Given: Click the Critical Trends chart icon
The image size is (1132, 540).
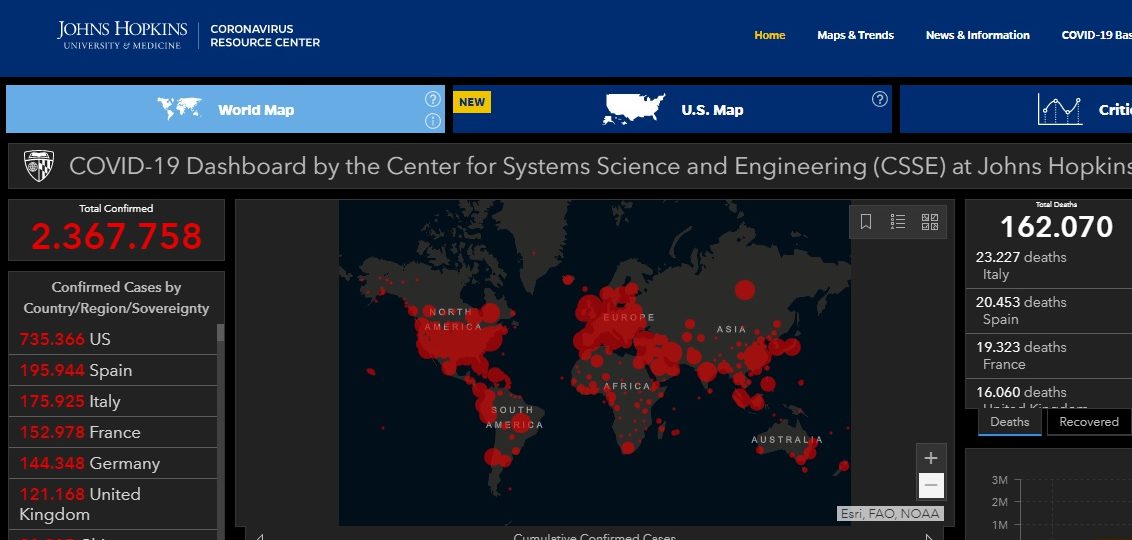Looking at the screenshot, I should pos(1060,110).
